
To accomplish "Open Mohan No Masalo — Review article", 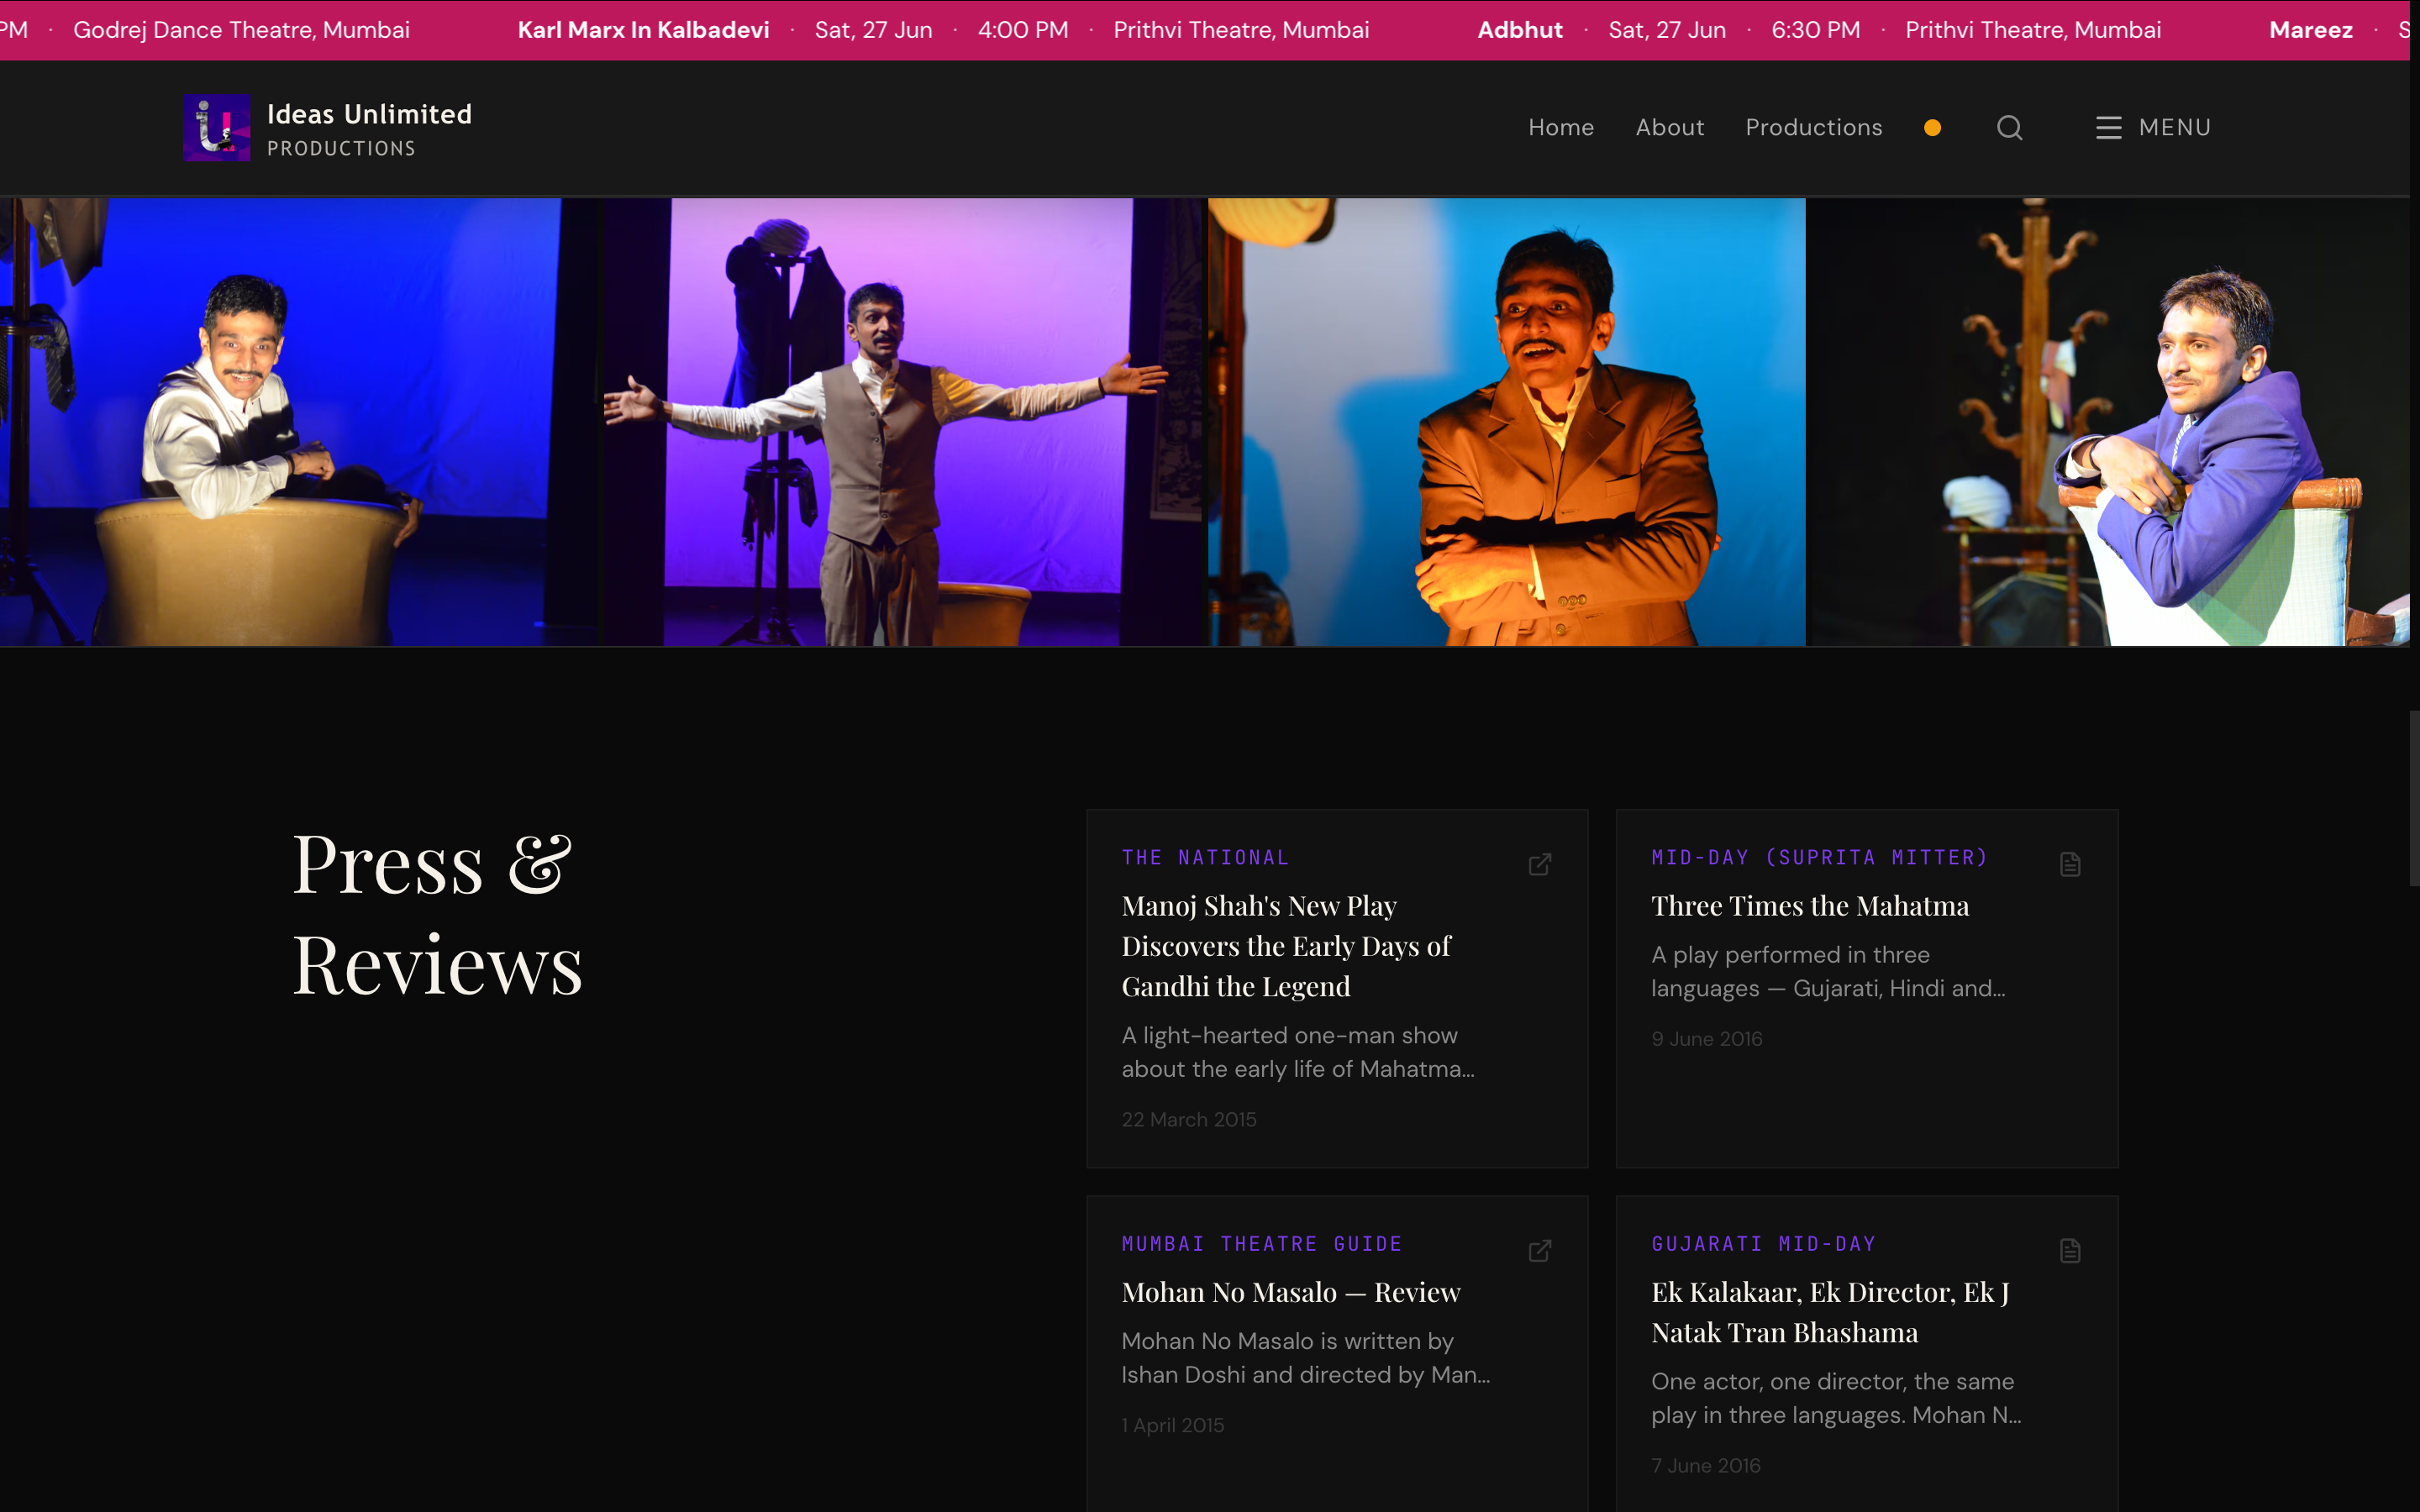I will click(1291, 1292).
